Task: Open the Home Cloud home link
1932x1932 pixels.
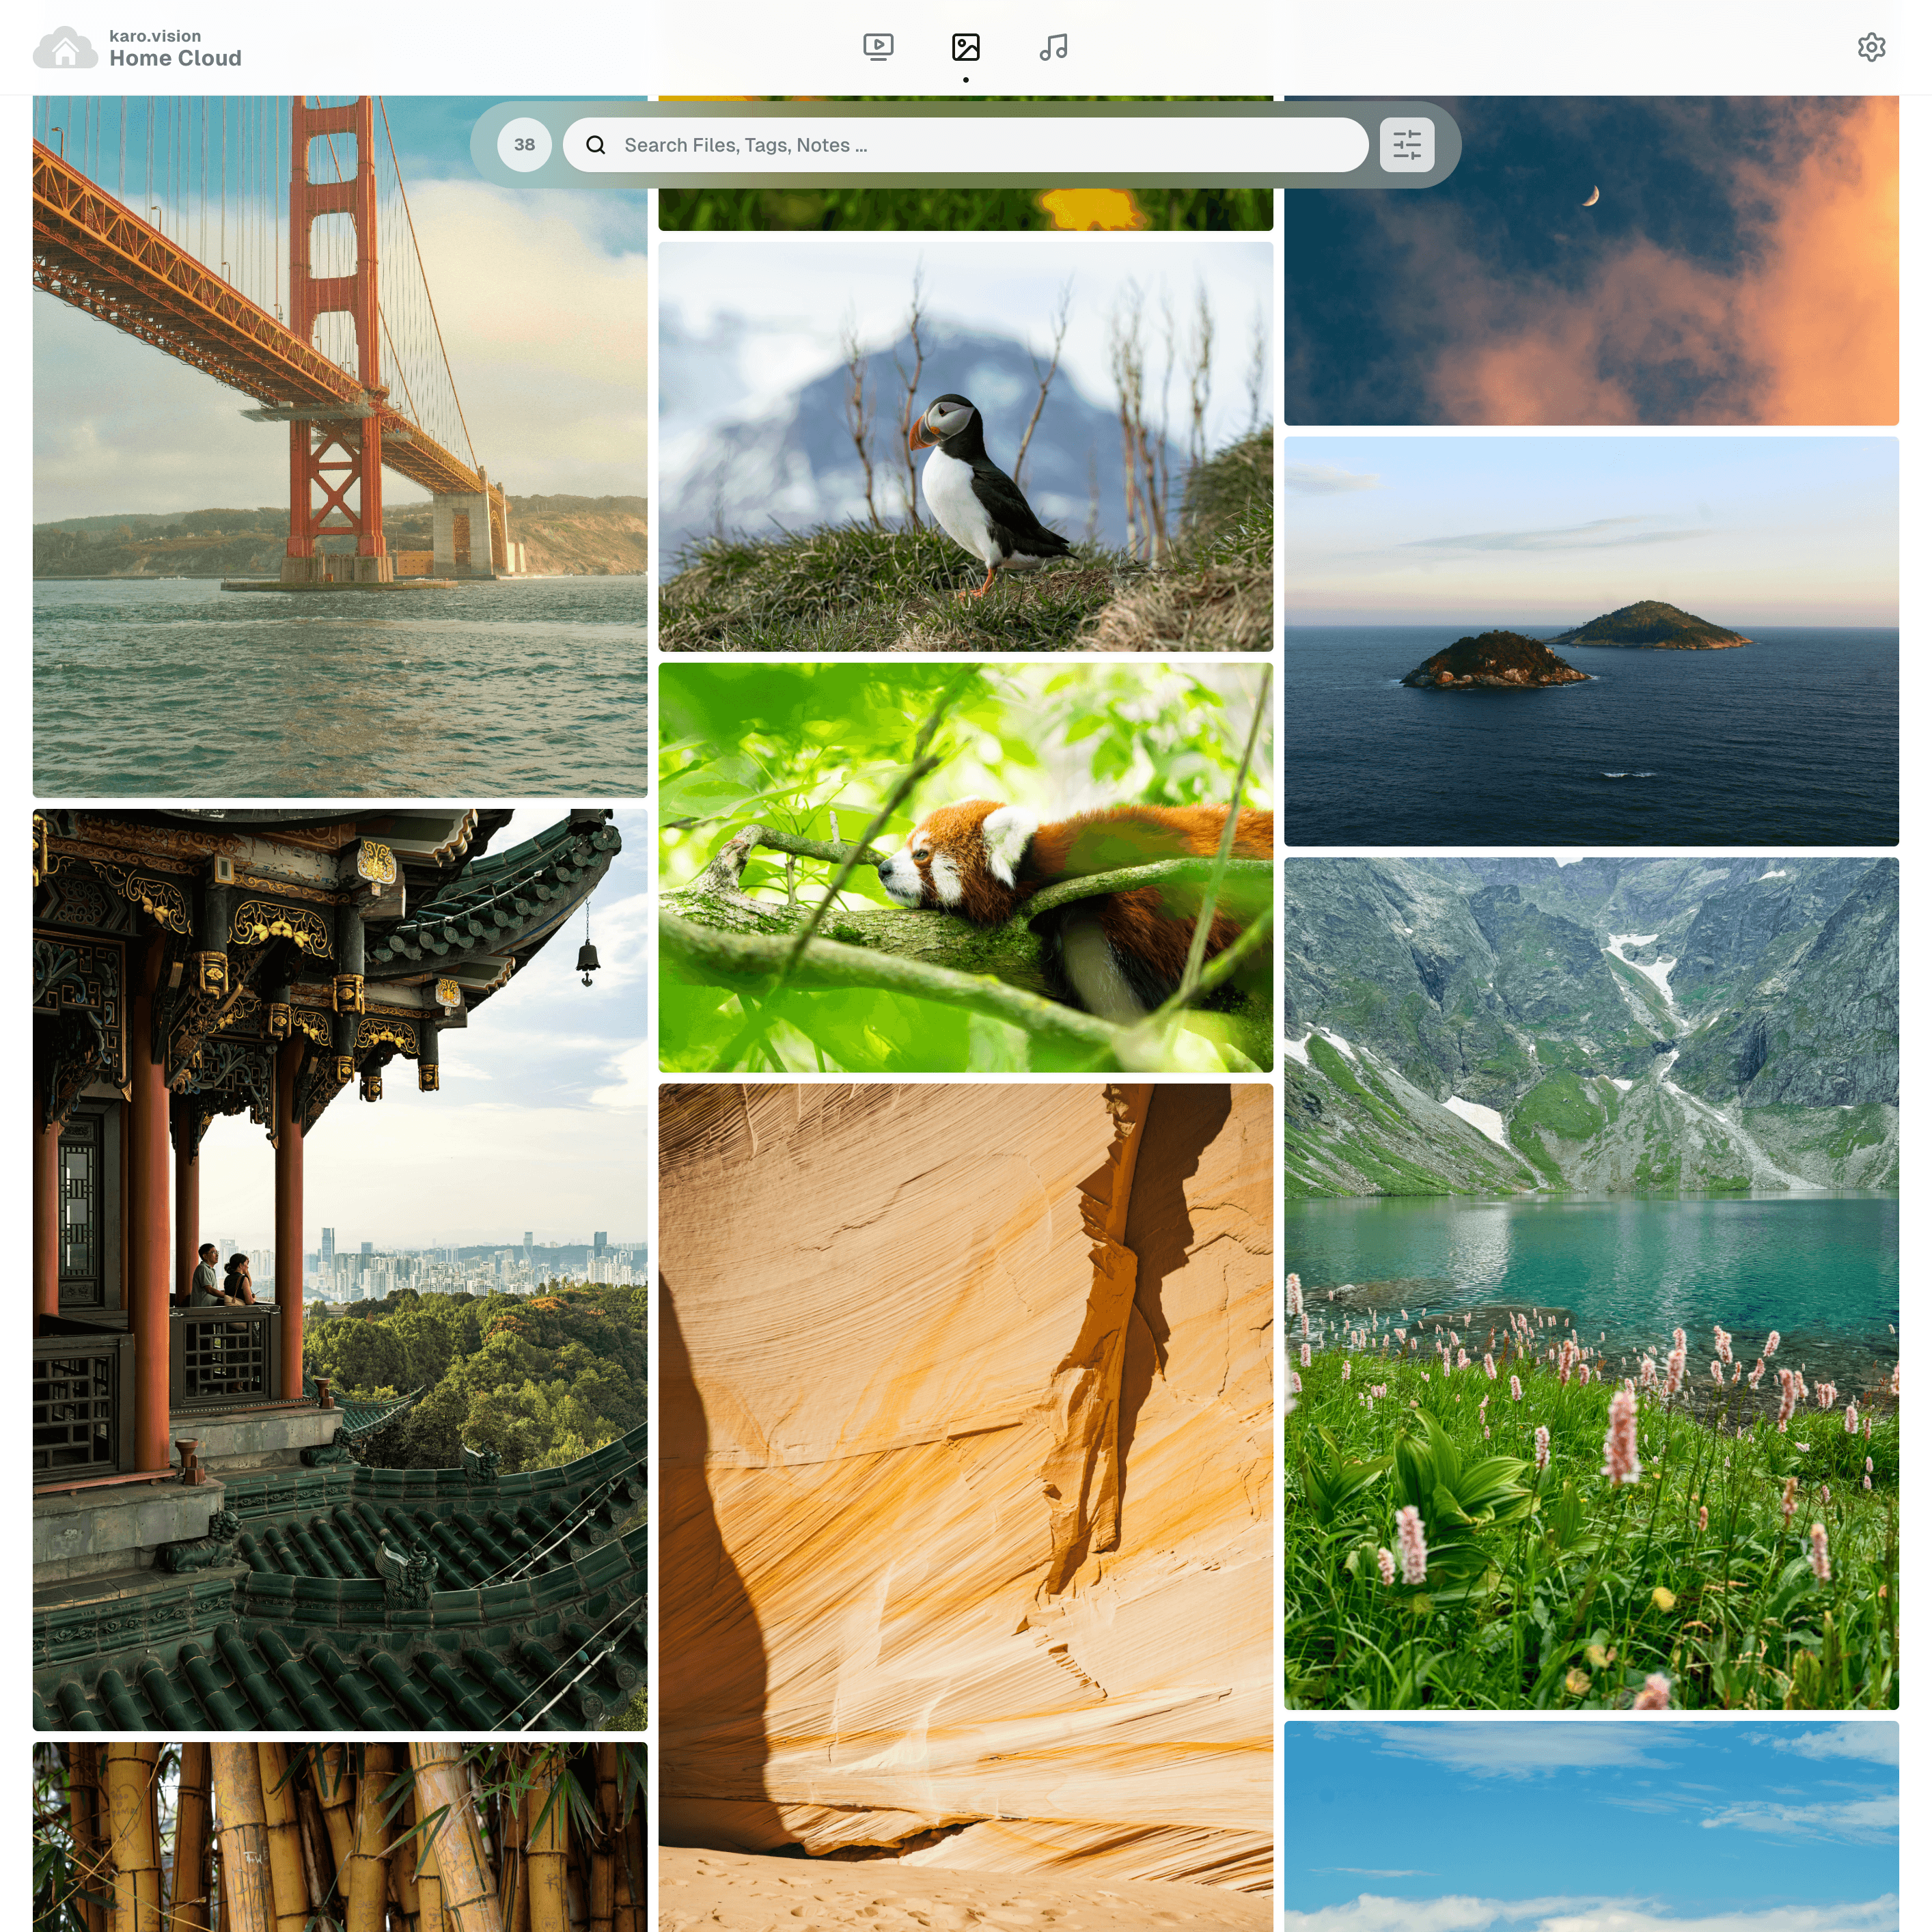Action: pyautogui.click(x=175, y=58)
